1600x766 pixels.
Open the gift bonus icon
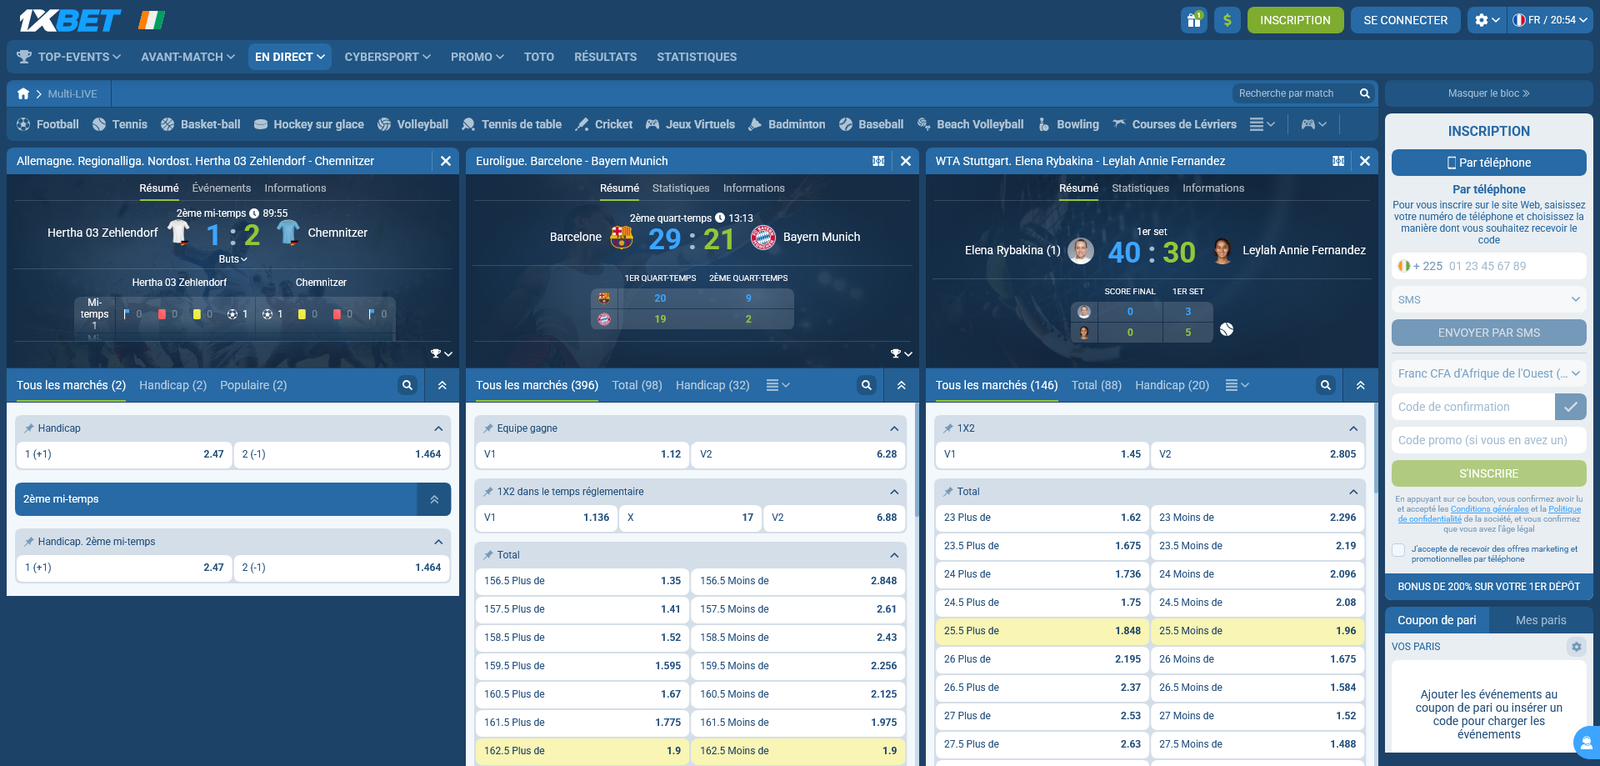point(1194,20)
